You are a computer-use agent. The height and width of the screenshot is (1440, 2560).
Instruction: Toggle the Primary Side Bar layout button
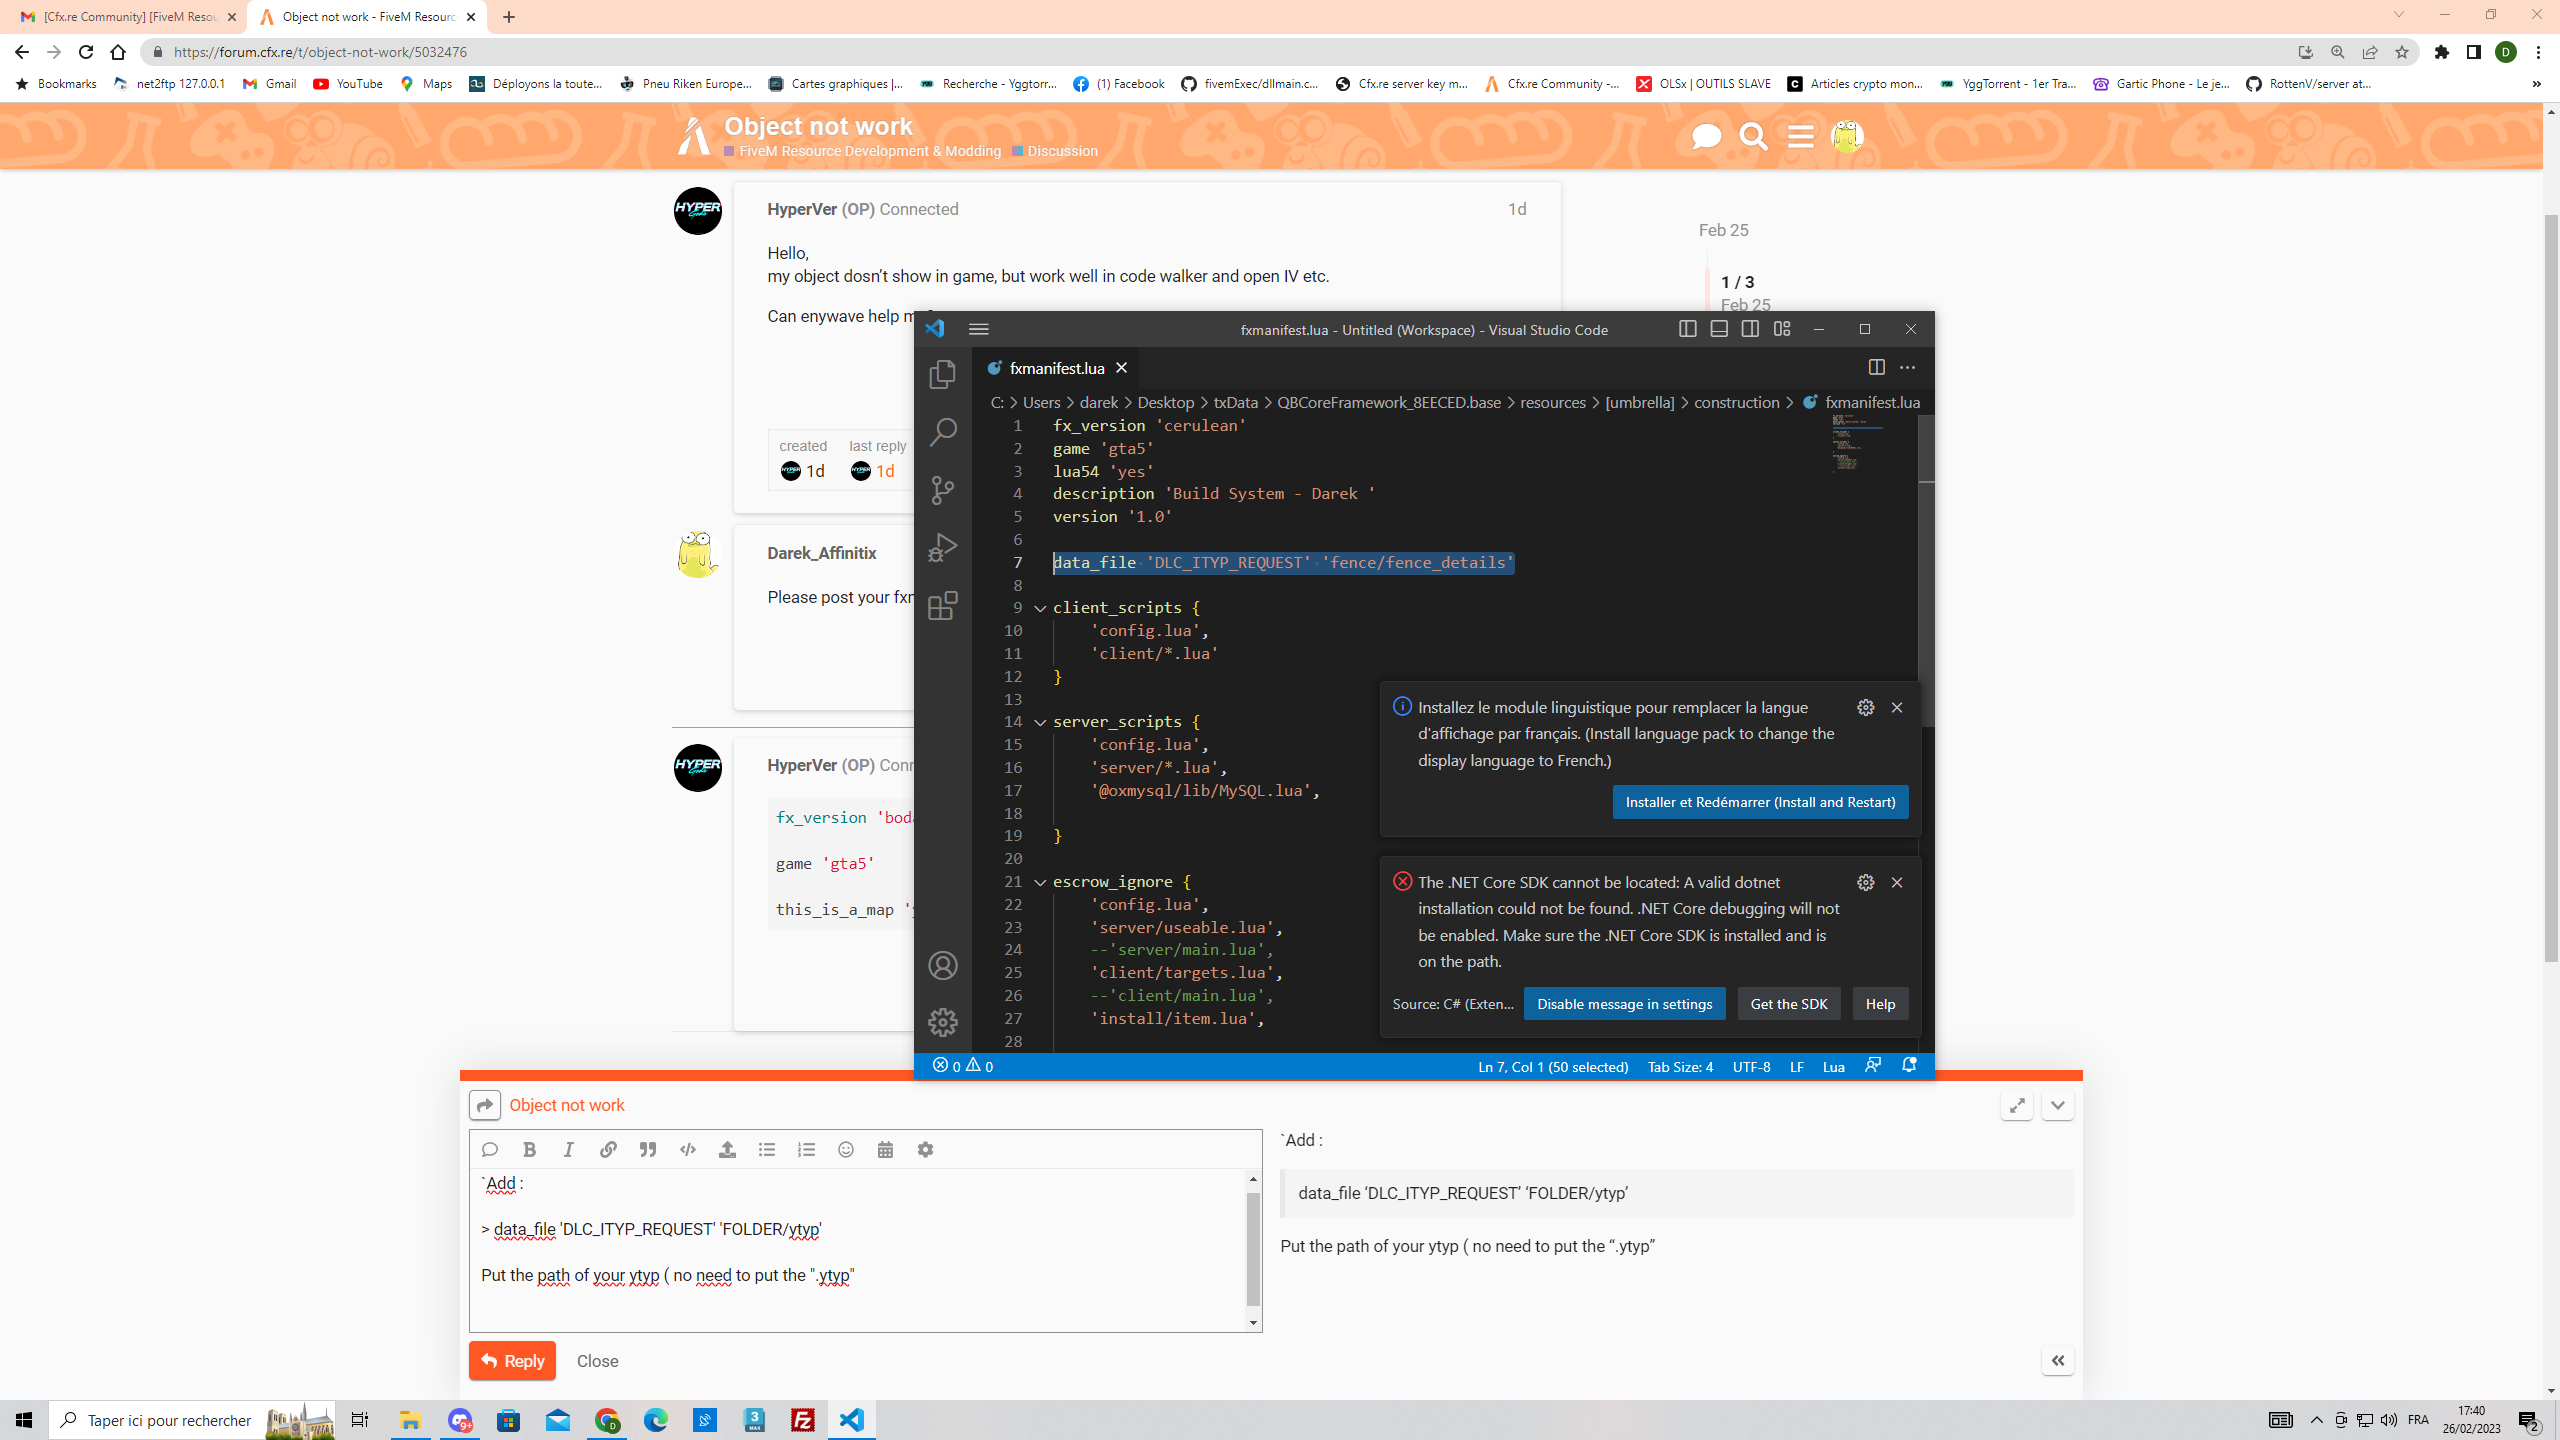1688,328
